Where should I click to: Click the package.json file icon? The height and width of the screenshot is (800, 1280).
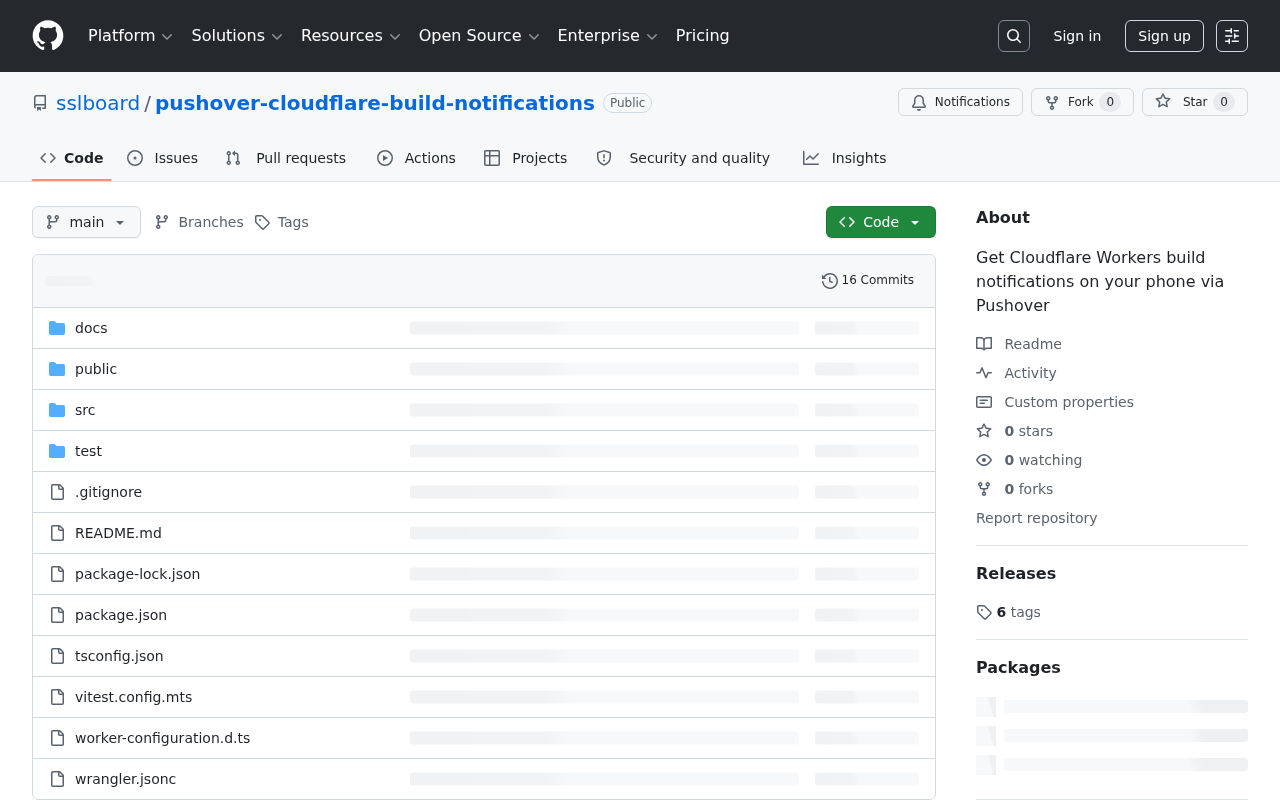pyautogui.click(x=57, y=615)
